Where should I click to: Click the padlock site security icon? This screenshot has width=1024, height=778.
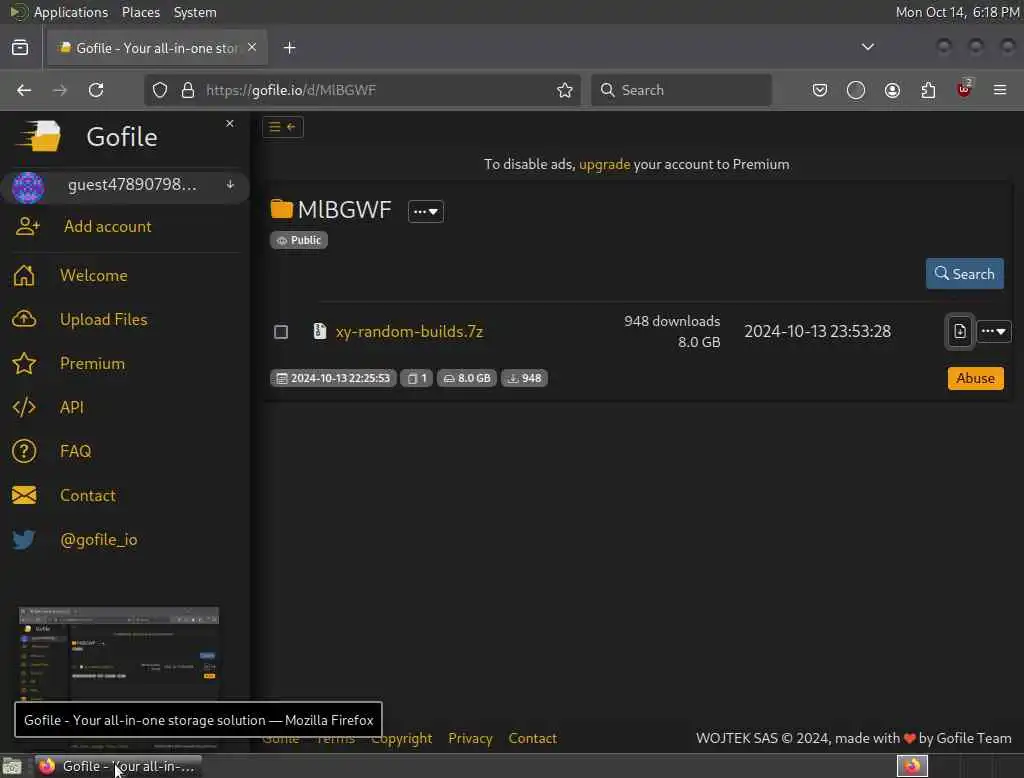click(188, 90)
